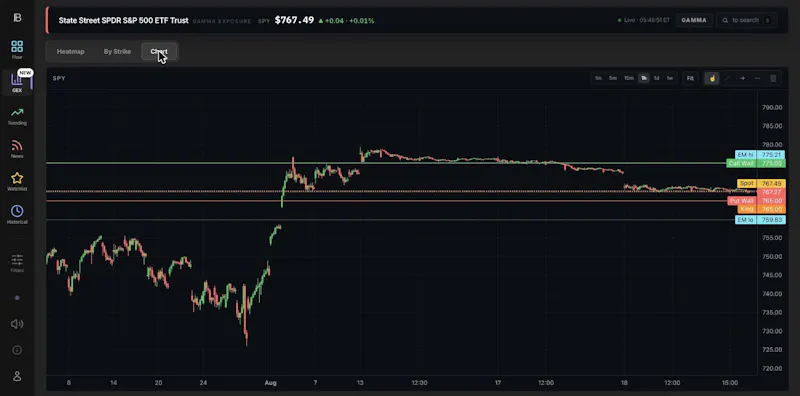Switch to the Heatmap tab
The image size is (800, 396).
70,52
